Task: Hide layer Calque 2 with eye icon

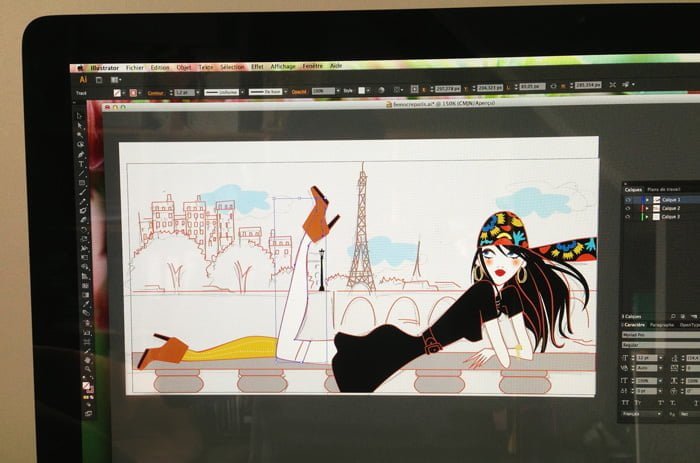Action: [628, 209]
